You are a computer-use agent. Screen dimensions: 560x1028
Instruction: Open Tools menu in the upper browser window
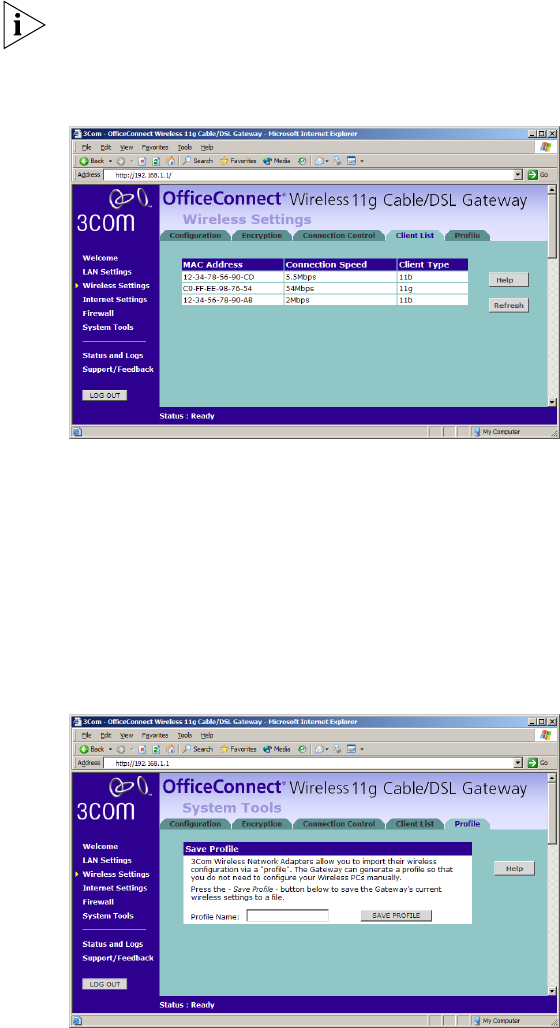tap(185, 148)
